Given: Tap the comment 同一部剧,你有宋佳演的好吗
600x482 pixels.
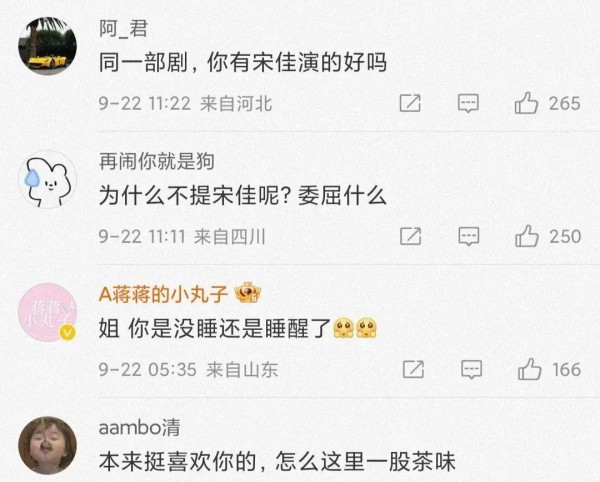Looking at the screenshot, I should coord(243,62).
